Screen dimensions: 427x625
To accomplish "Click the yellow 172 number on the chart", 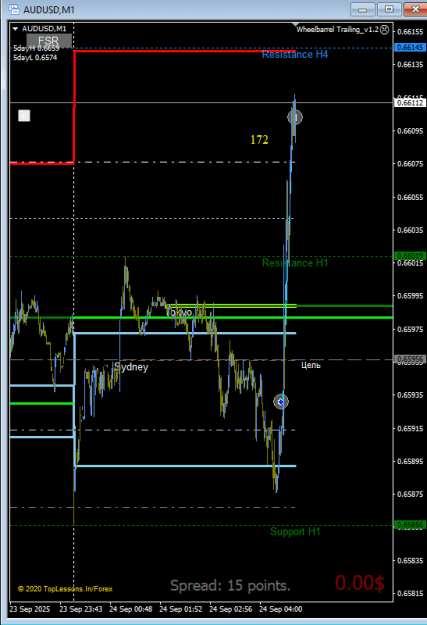I will point(259,140).
